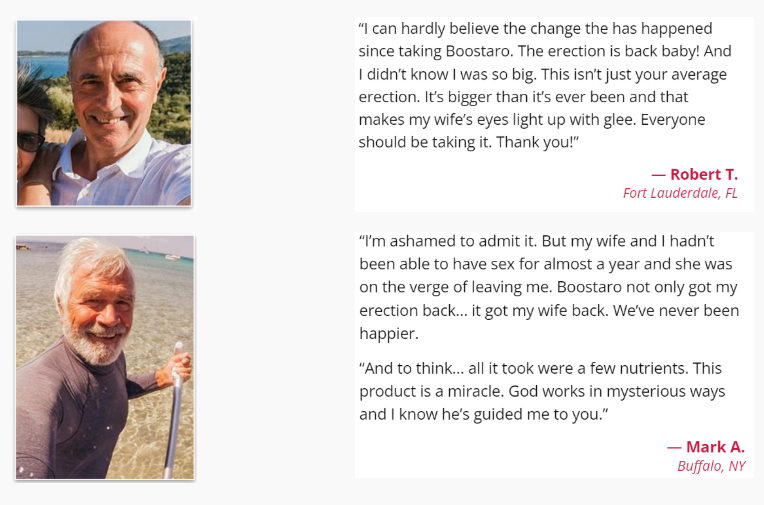Click the paddle held by Mark
The width and height of the screenshot is (764, 505).
pos(173,409)
